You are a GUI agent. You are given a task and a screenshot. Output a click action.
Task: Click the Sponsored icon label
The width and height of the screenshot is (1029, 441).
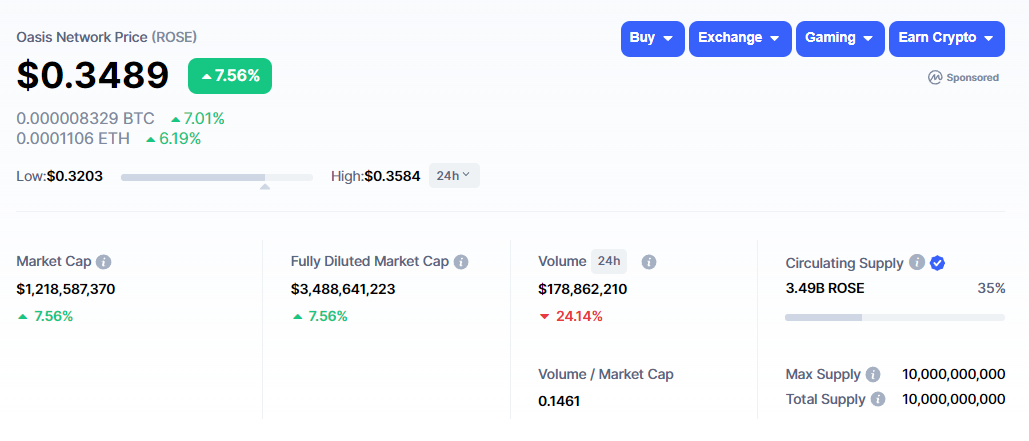(963, 77)
